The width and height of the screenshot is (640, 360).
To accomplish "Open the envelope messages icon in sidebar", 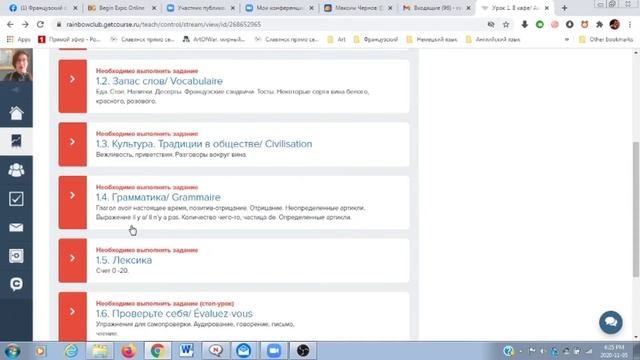I will [x=16, y=227].
